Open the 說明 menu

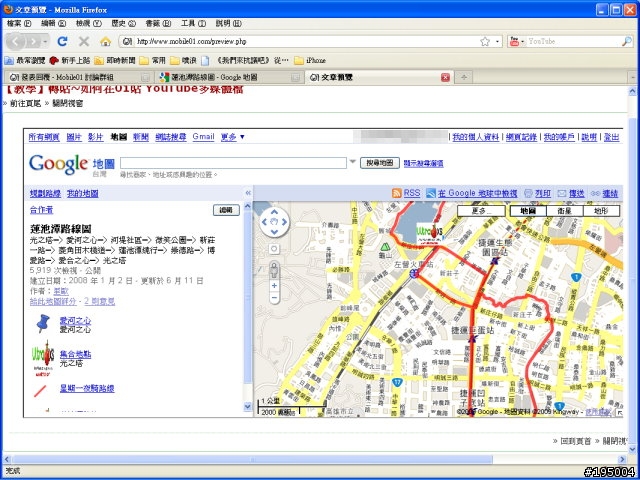229,23
